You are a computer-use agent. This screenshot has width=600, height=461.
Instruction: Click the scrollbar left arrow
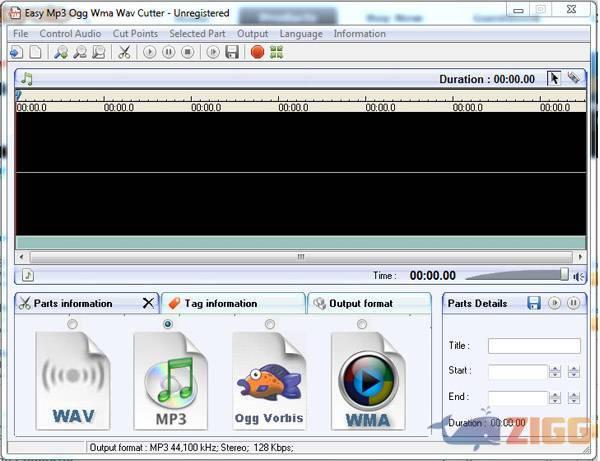21,257
